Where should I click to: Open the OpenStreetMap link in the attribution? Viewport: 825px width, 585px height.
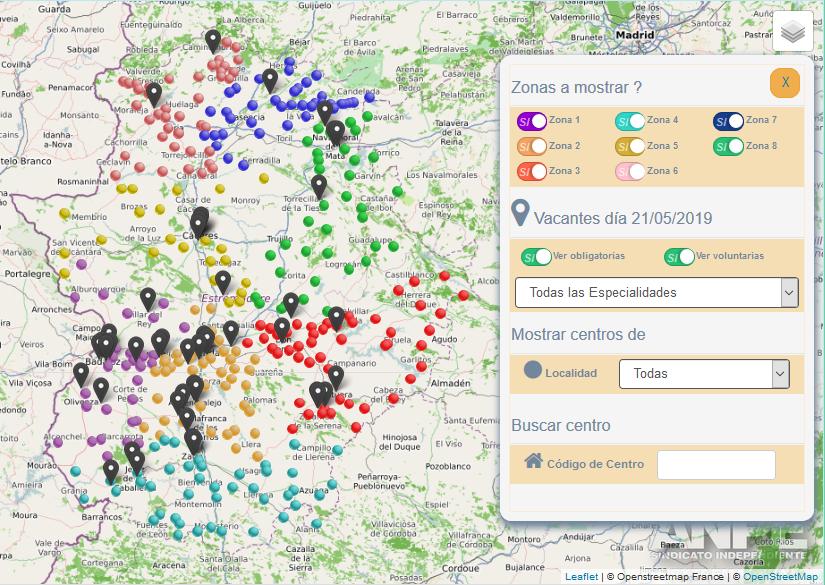click(780, 577)
